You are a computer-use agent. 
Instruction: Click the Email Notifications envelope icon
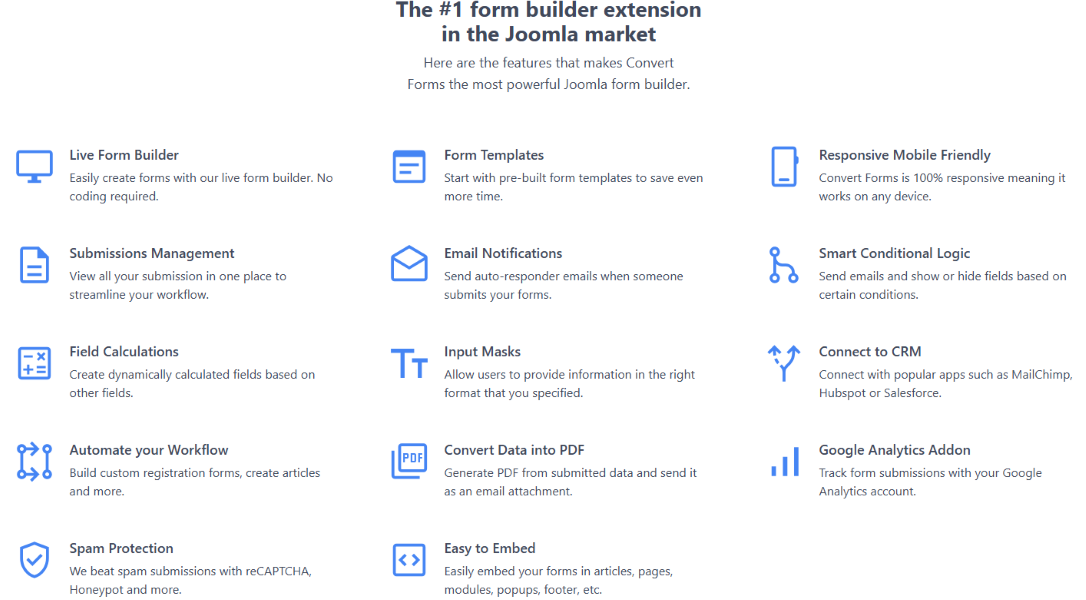[x=409, y=265]
